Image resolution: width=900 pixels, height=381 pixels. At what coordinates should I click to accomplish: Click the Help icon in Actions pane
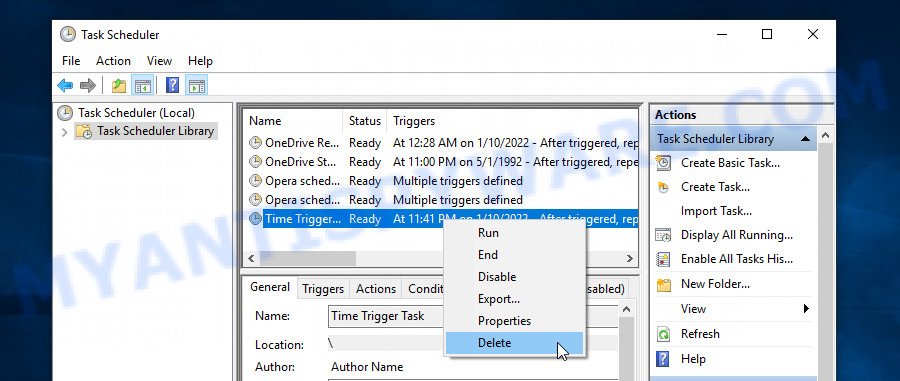point(663,359)
